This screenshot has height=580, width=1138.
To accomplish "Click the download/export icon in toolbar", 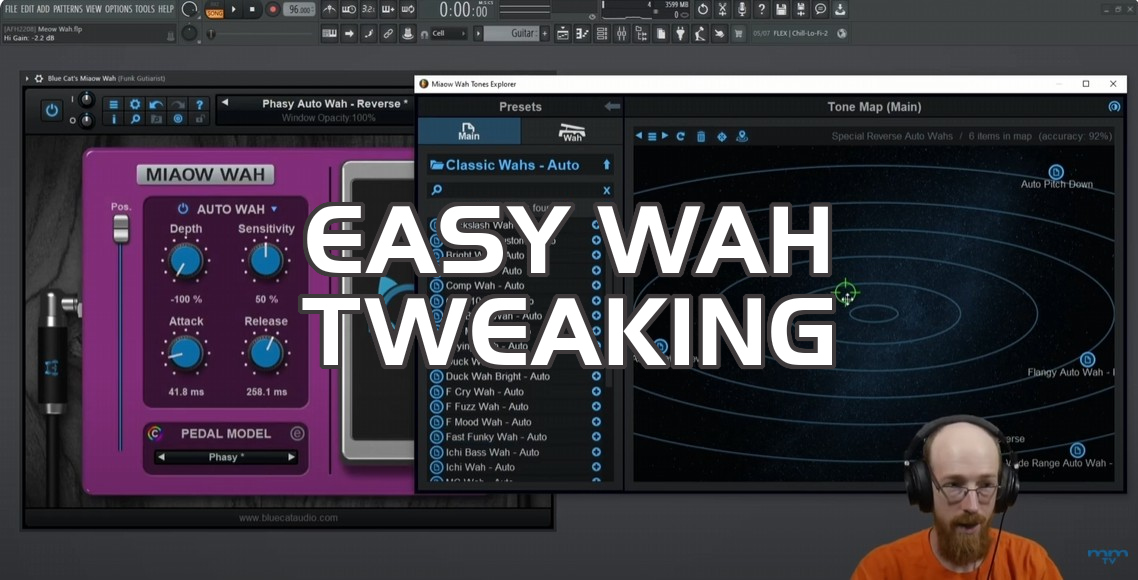I will coord(840,9).
